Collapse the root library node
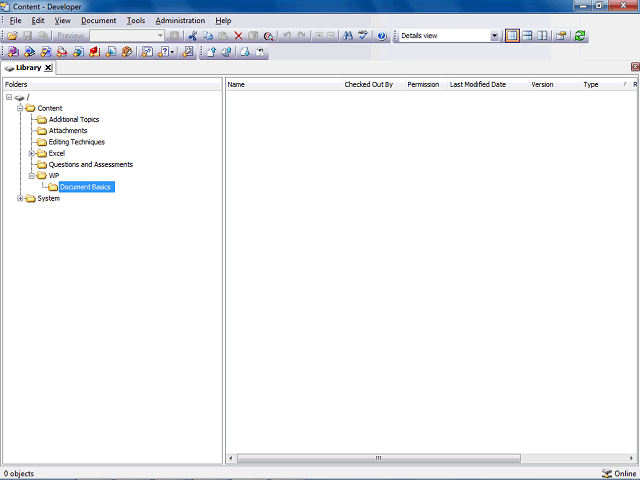 pos(9,97)
